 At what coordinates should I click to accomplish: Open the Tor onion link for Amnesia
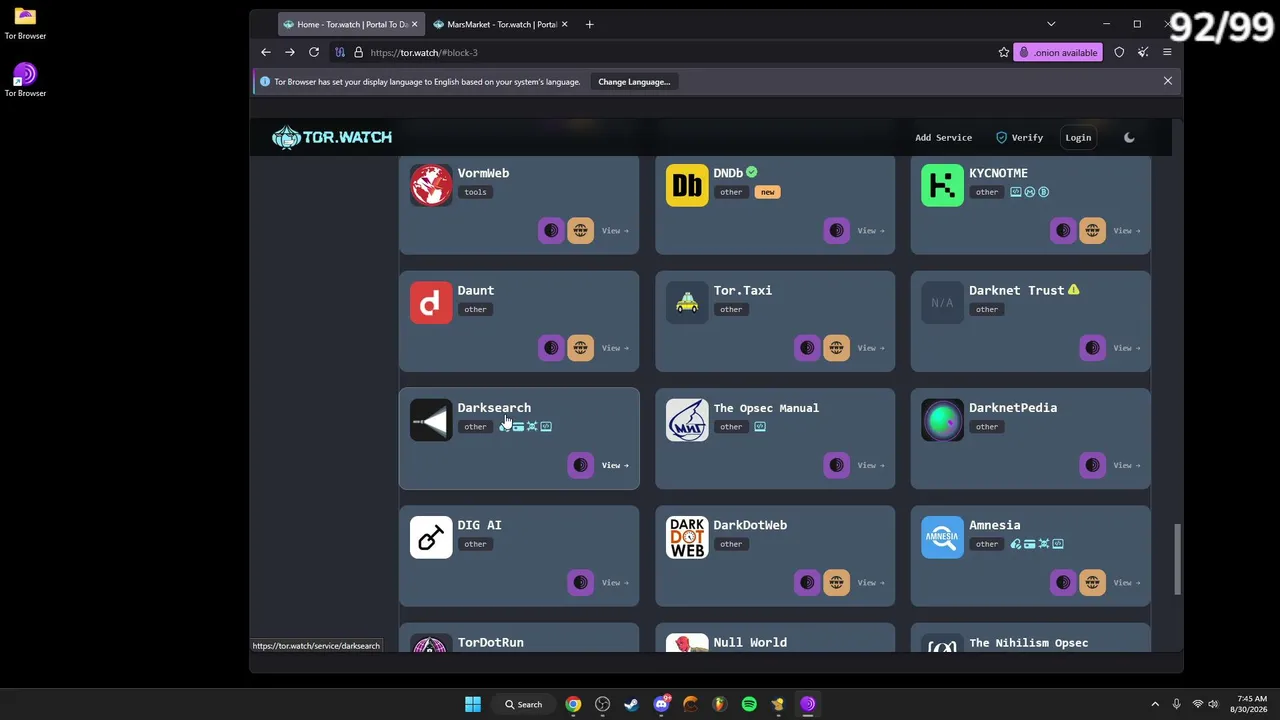tap(1063, 582)
